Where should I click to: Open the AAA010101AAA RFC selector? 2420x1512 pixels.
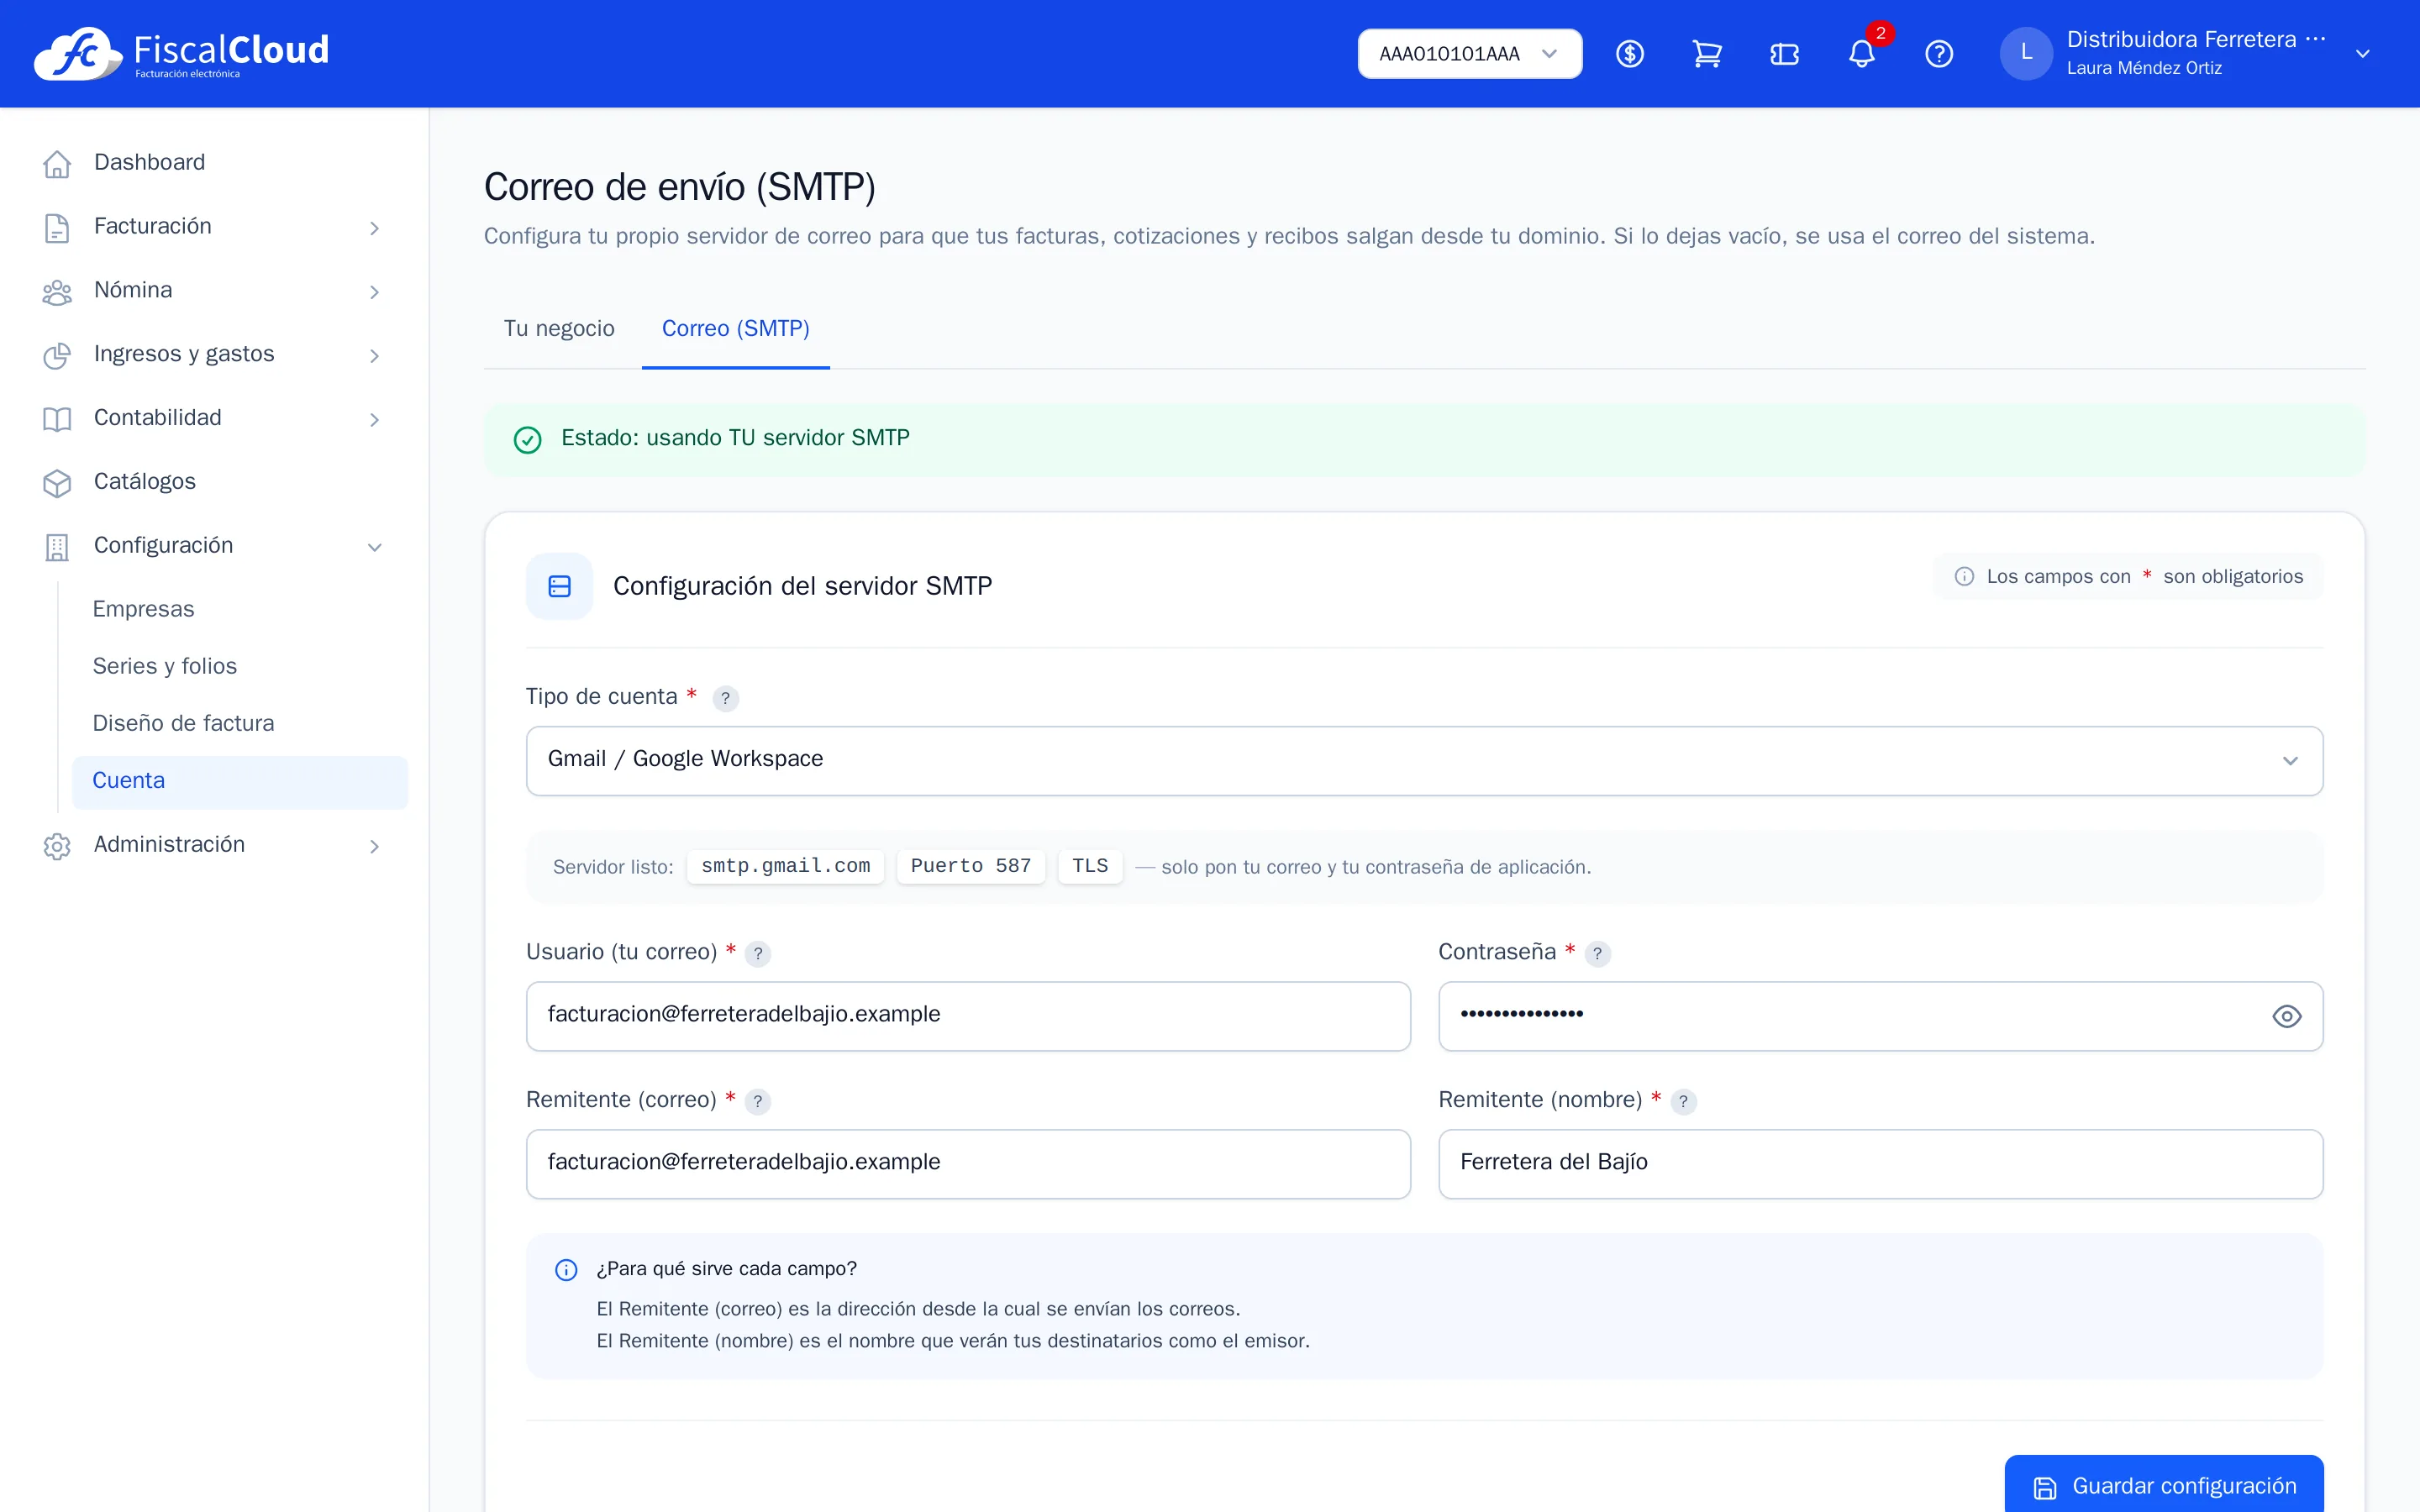[x=1469, y=54]
